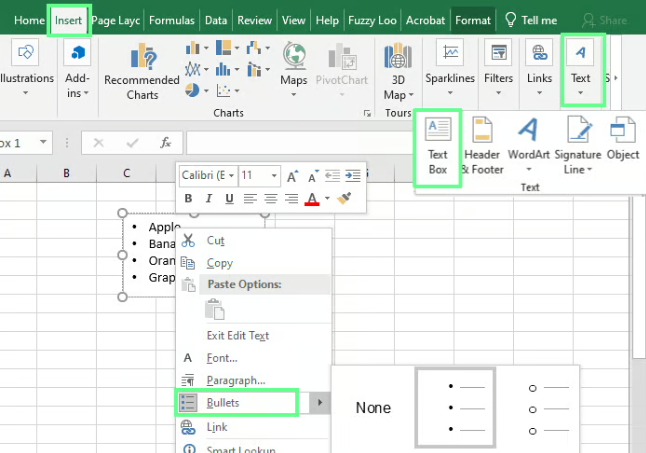The height and width of the screenshot is (453, 646).
Task: Select None bullet option
Action: pyautogui.click(x=373, y=408)
